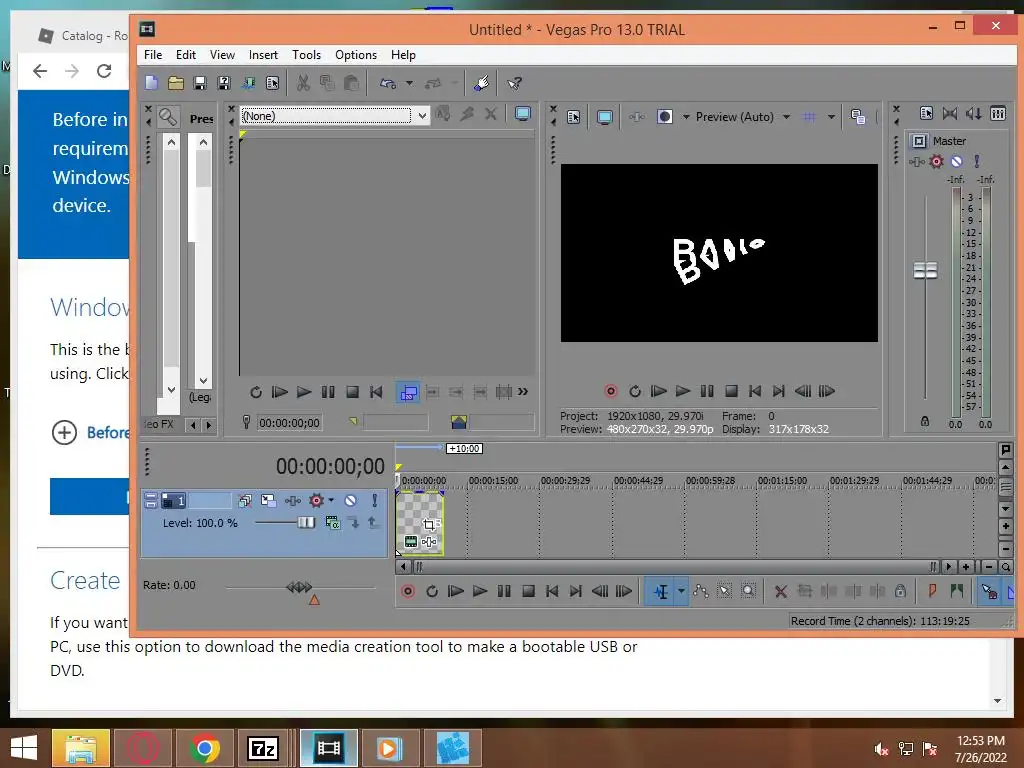This screenshot has height=768, width=1024.
Task: Click the What's This help icon
Action: point(515,83)
